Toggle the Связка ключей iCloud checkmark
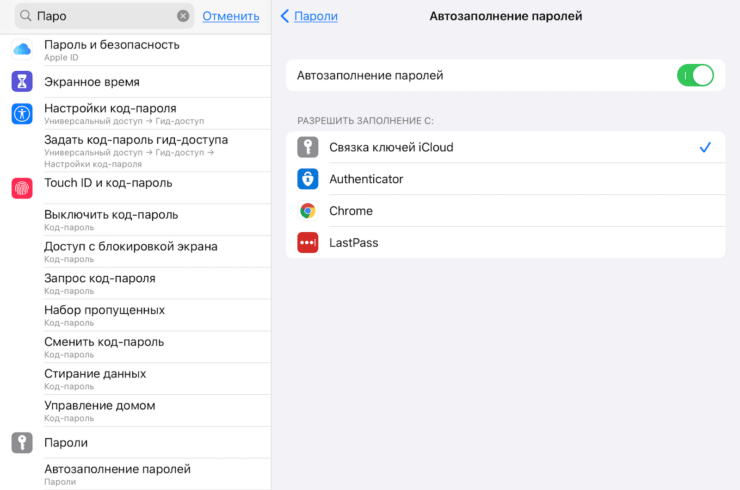Screen dimensions: 740x490 [705, 147]
